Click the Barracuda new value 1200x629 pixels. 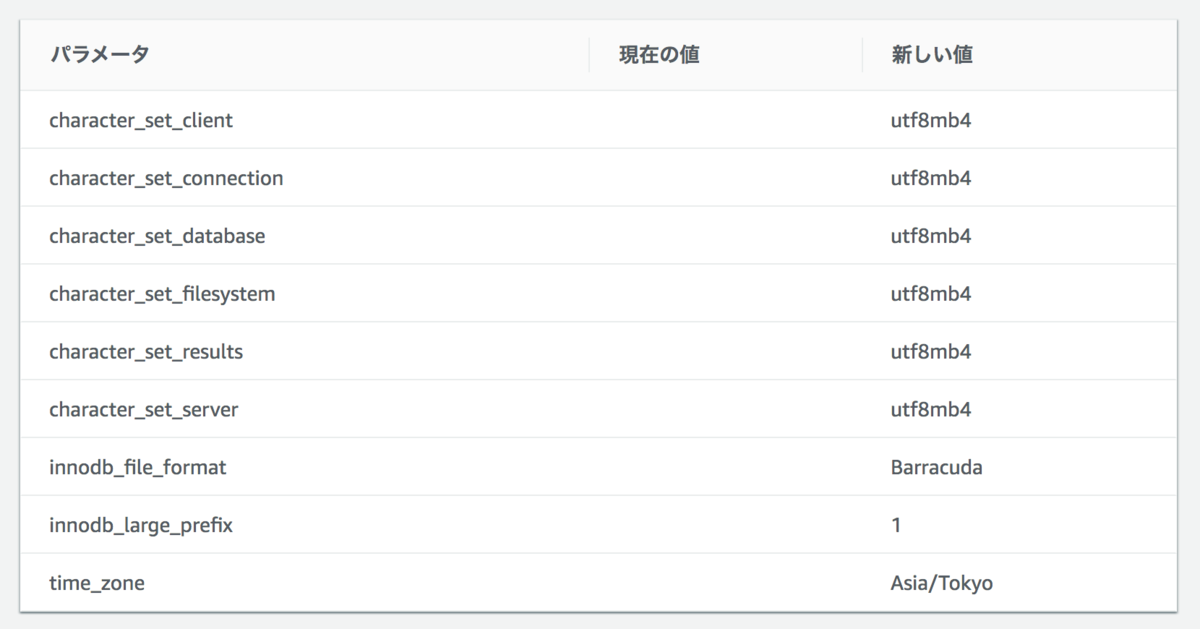tap(936, 468)
